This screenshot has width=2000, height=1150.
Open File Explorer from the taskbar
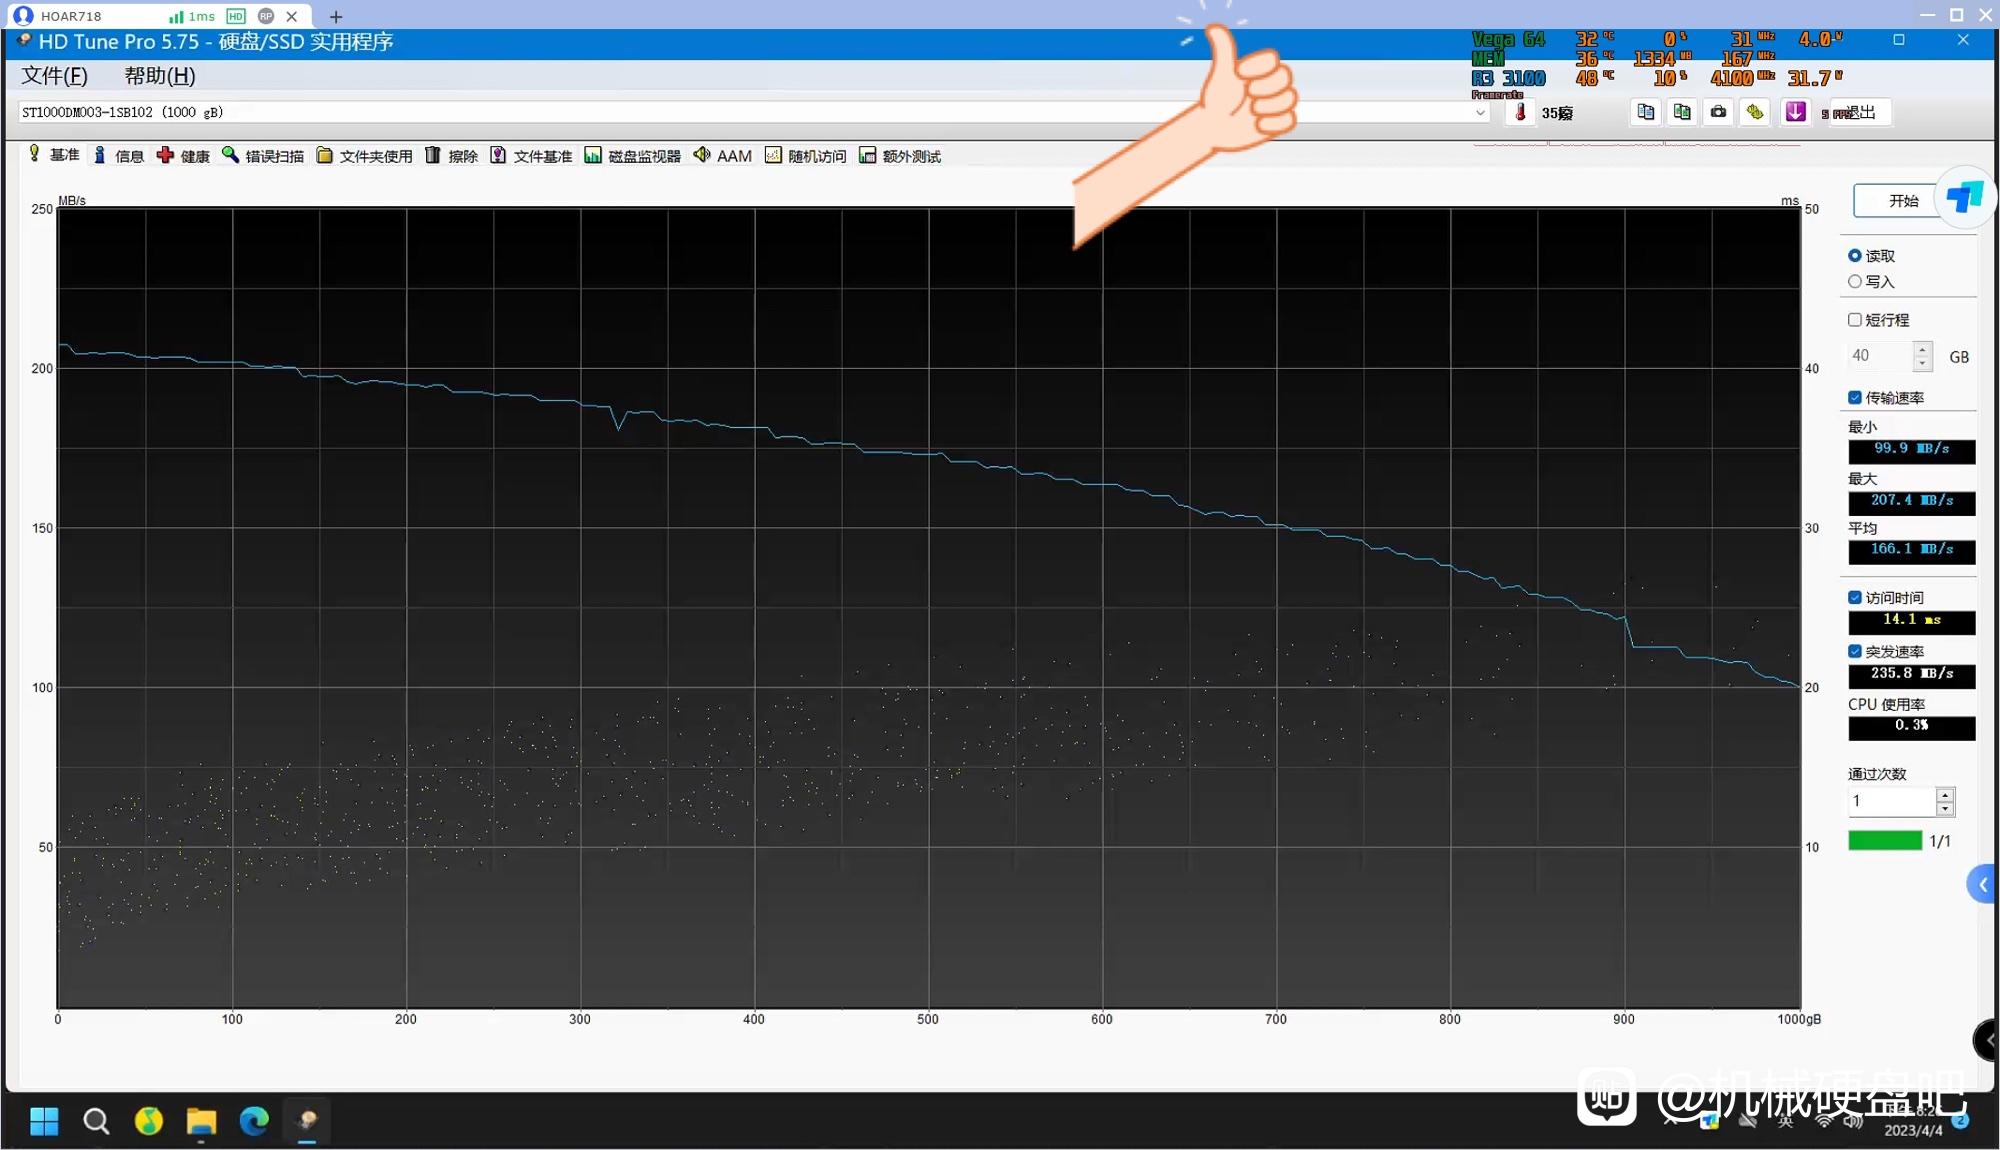click(x=201, y=1122)
